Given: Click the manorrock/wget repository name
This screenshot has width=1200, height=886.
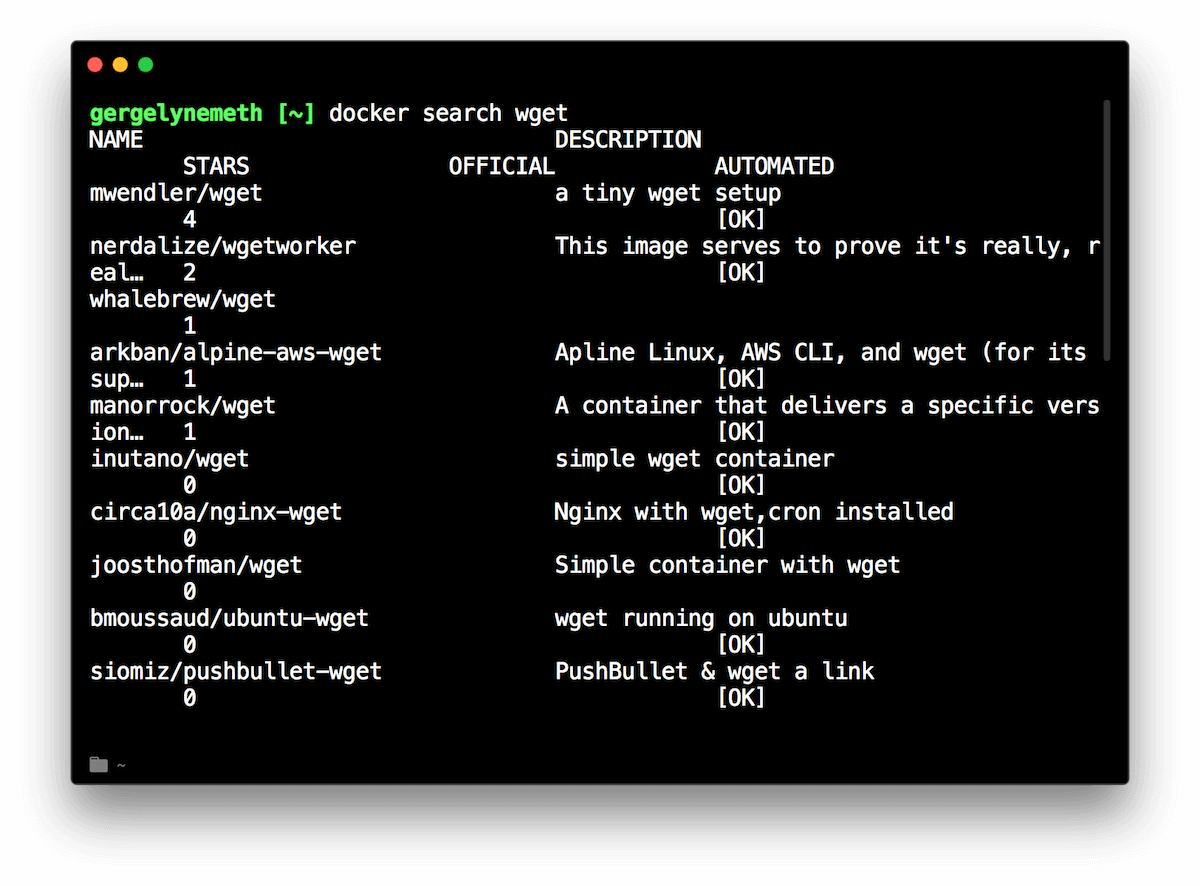Looking at the screenshot, I should (182, 405).
